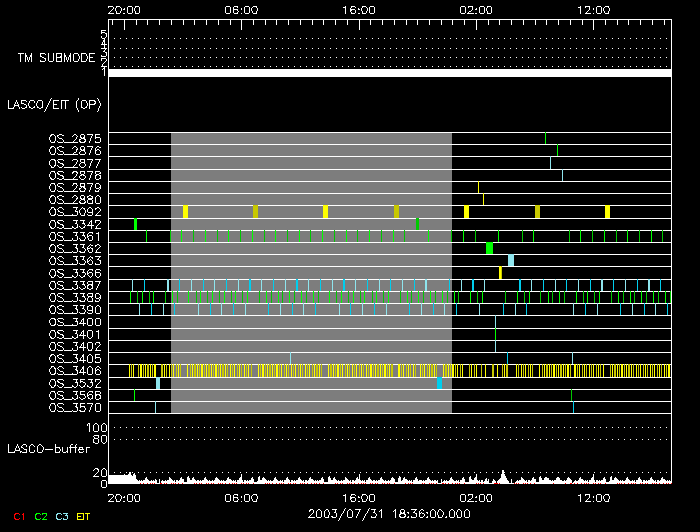The height and width of the screenshot is (532, 700).
Task: Click the white TM SUBMODE level 1 bar
Action: click(x=389, y=73)
